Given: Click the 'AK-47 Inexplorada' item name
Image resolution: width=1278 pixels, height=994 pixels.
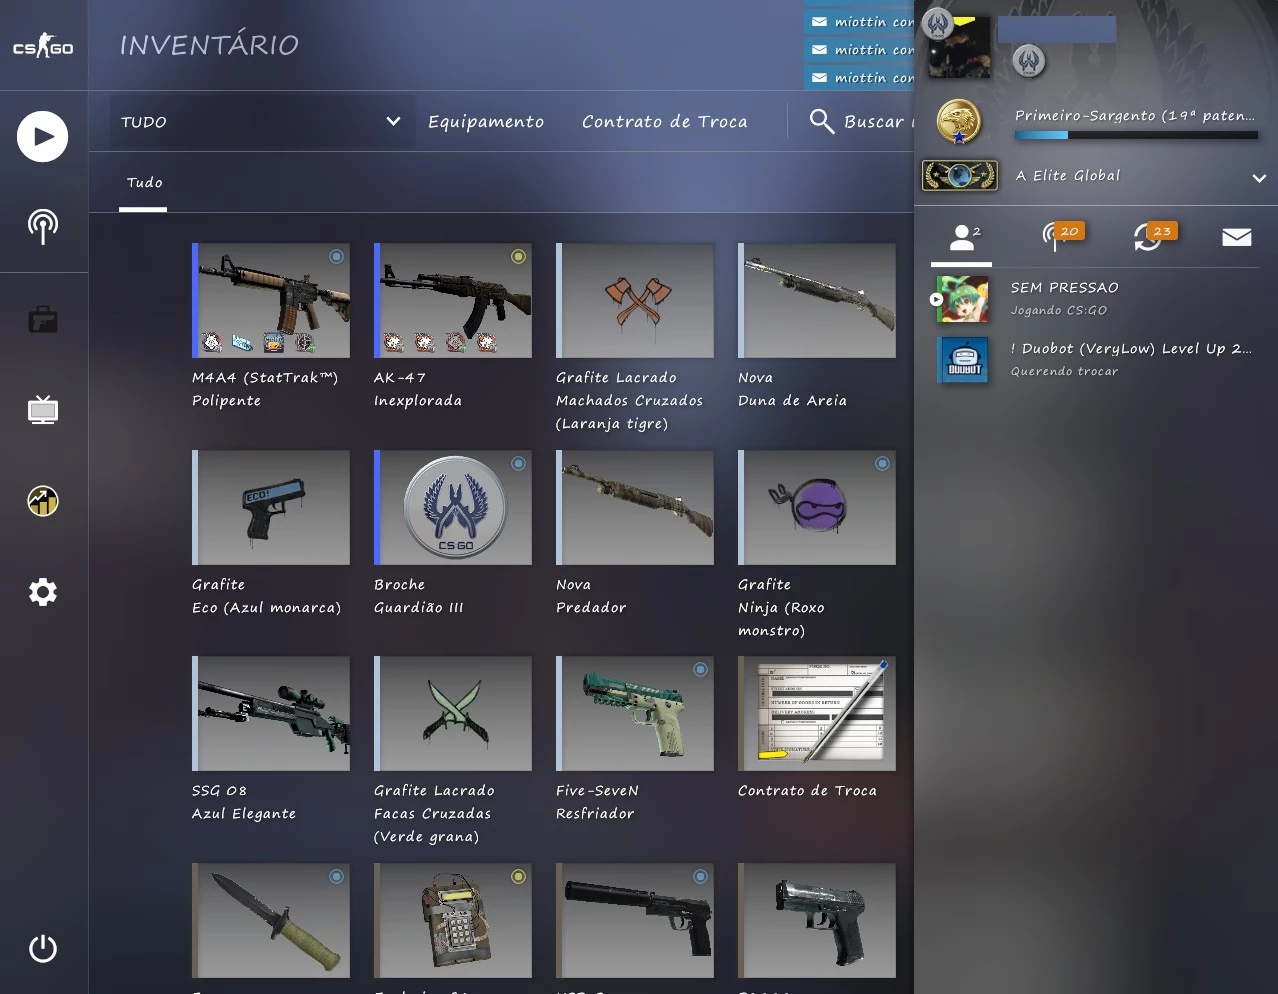Looking at the screenshot, I should (418, 389).
